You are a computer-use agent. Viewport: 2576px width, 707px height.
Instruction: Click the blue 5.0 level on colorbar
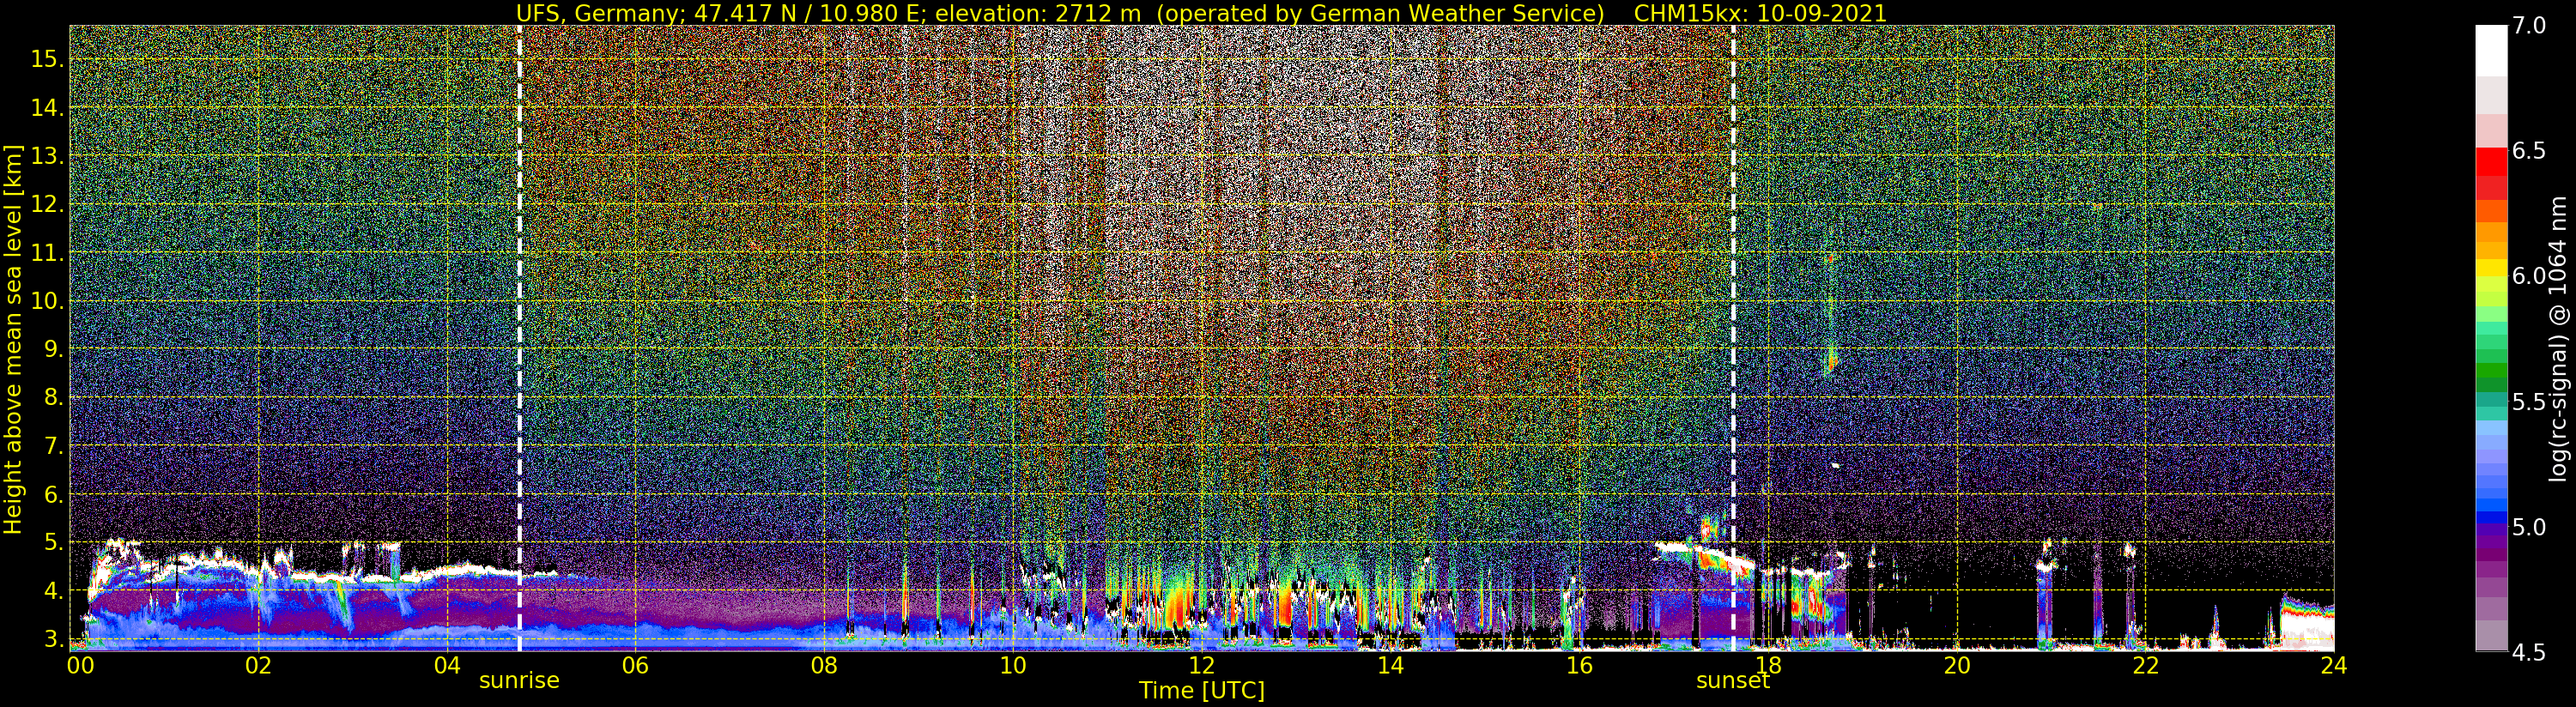tap(2491, 520)
